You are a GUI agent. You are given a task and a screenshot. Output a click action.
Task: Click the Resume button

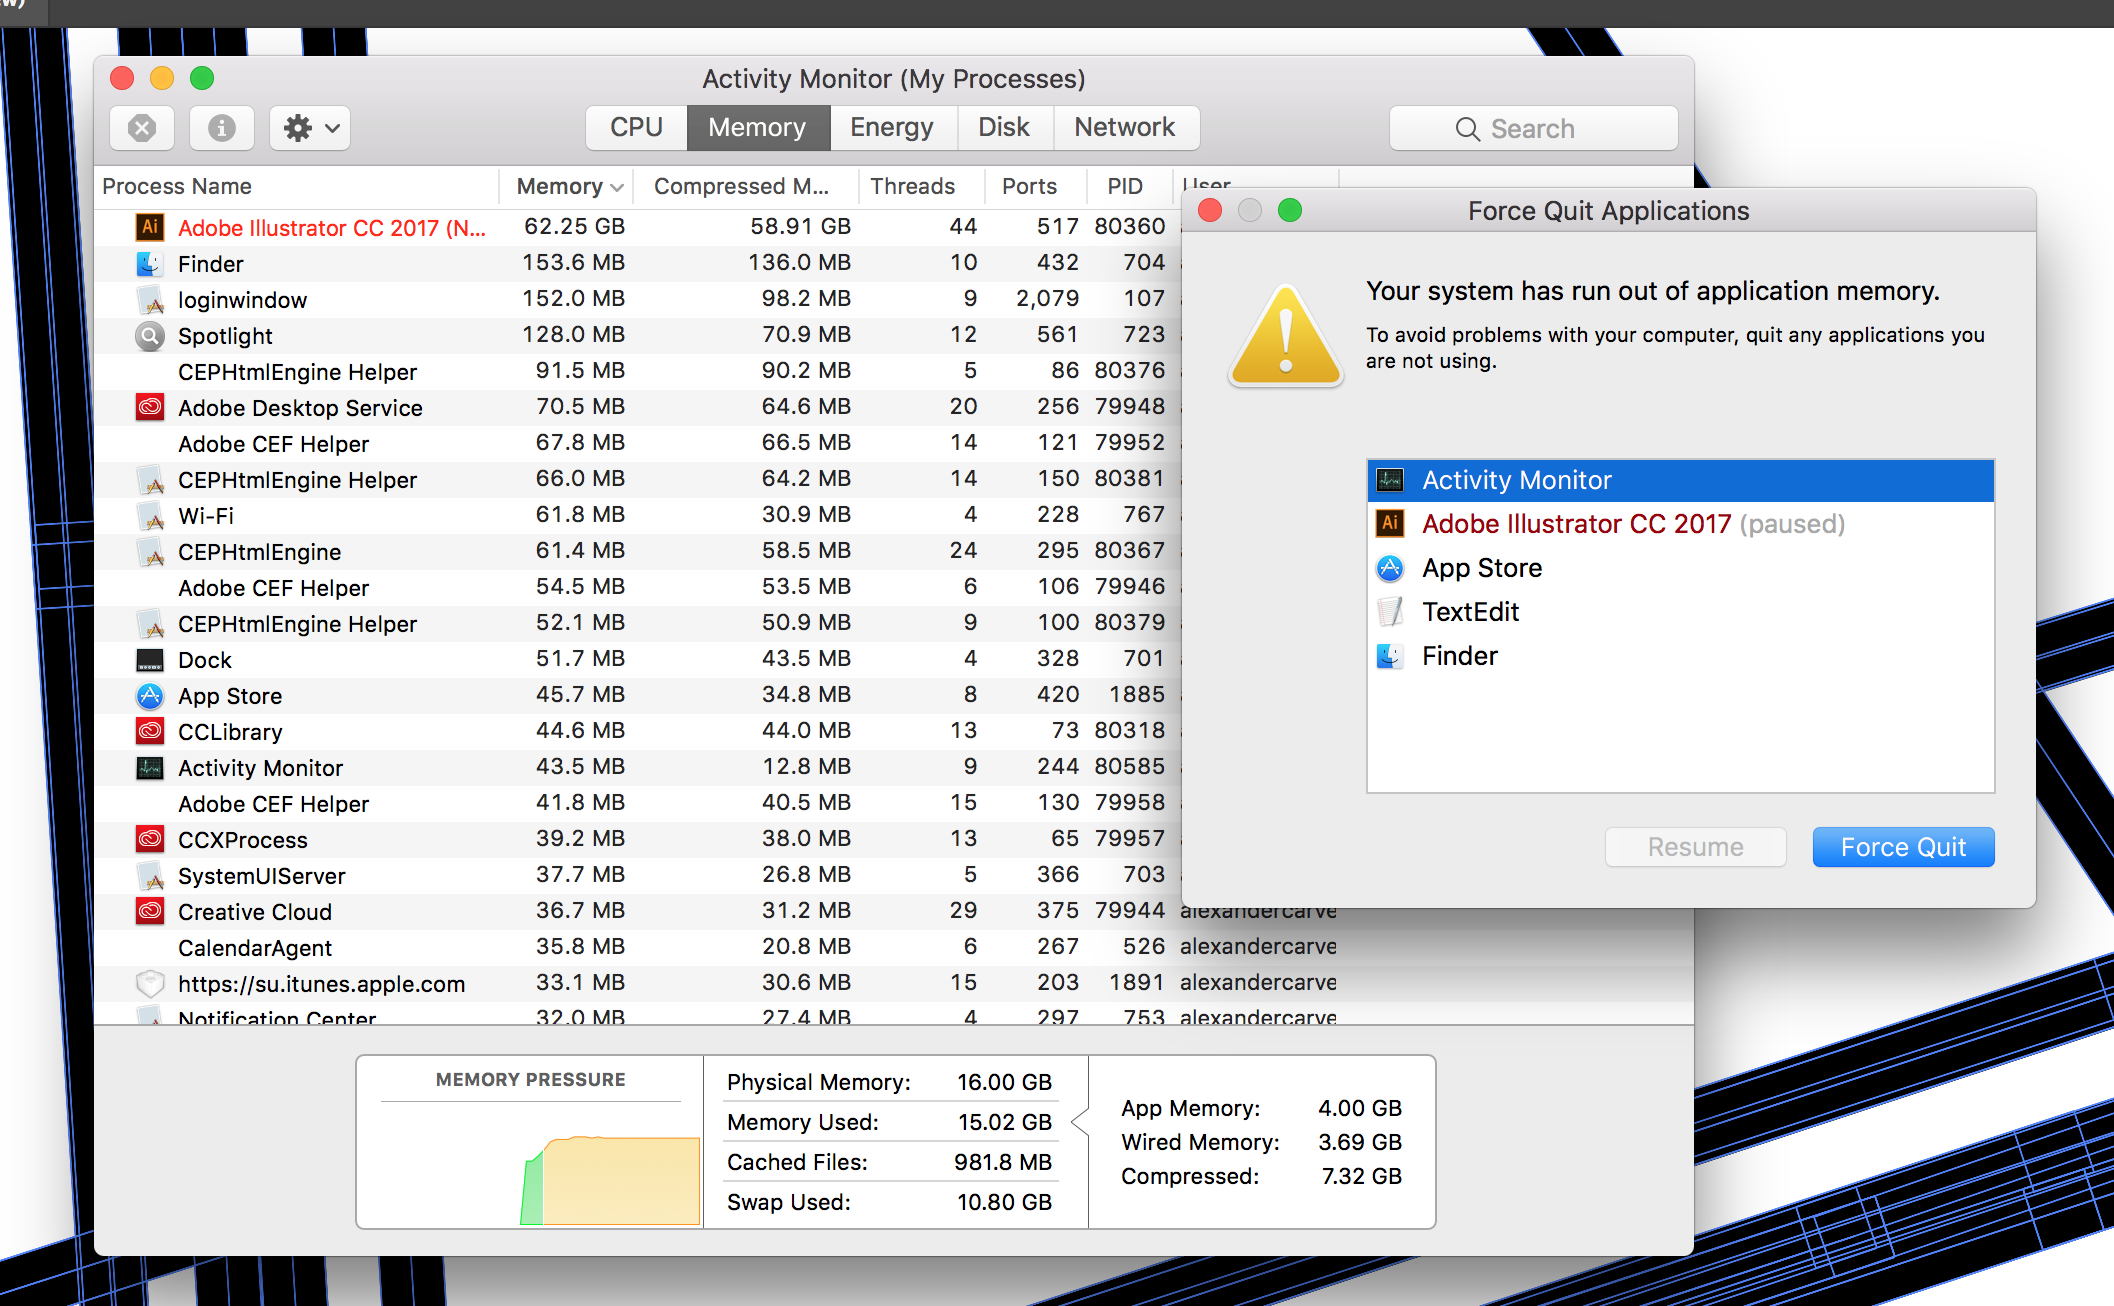pyautogui.click(x=1695, y=847)
